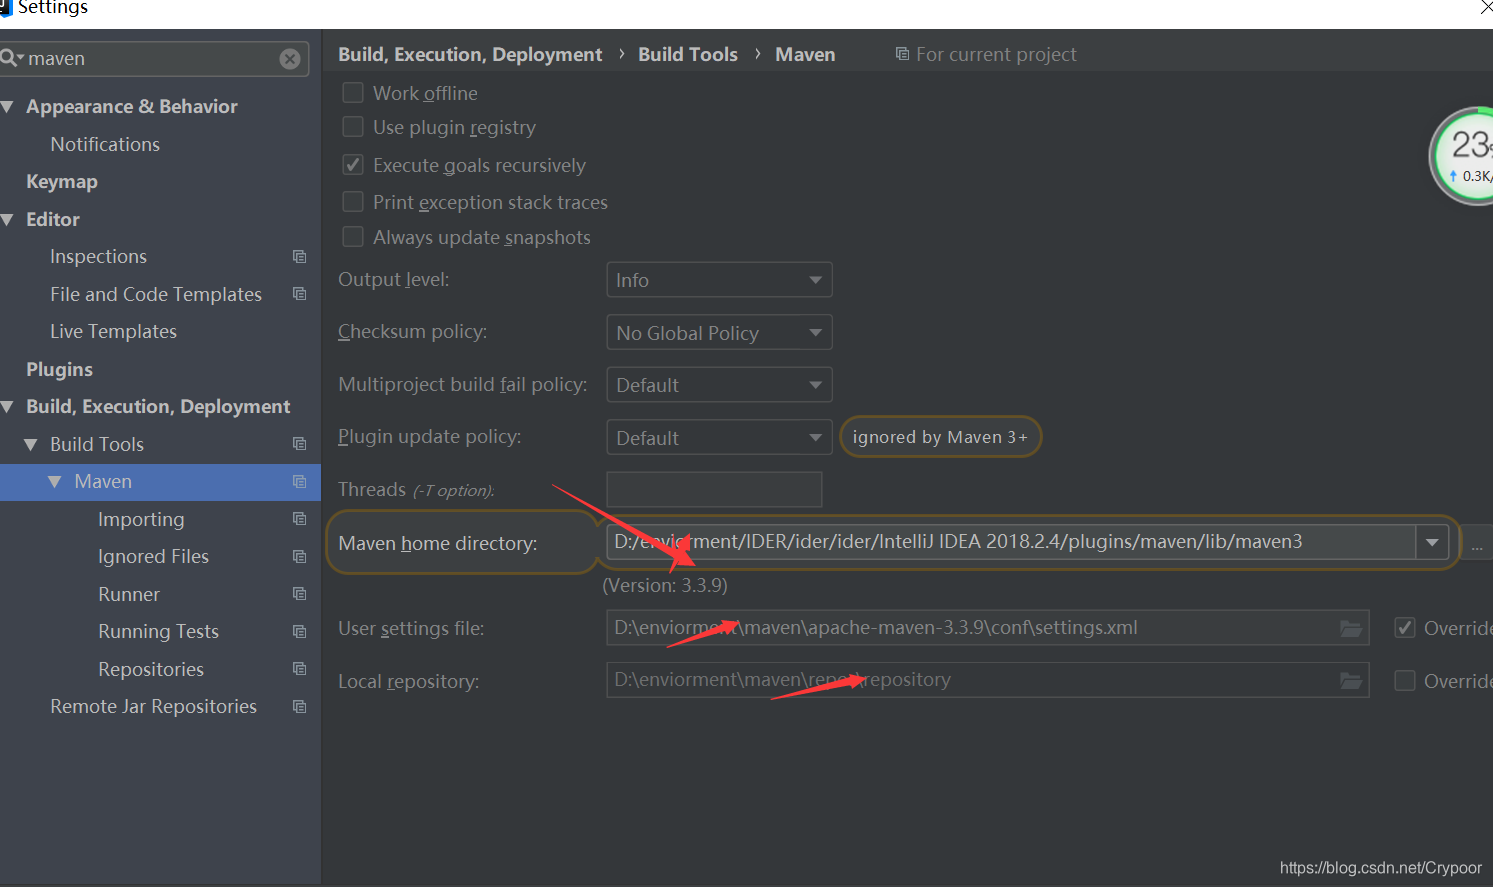Open Maven home directory dropdown arrow
The image size is (1493, 887).
click(x=1432, y=542)
